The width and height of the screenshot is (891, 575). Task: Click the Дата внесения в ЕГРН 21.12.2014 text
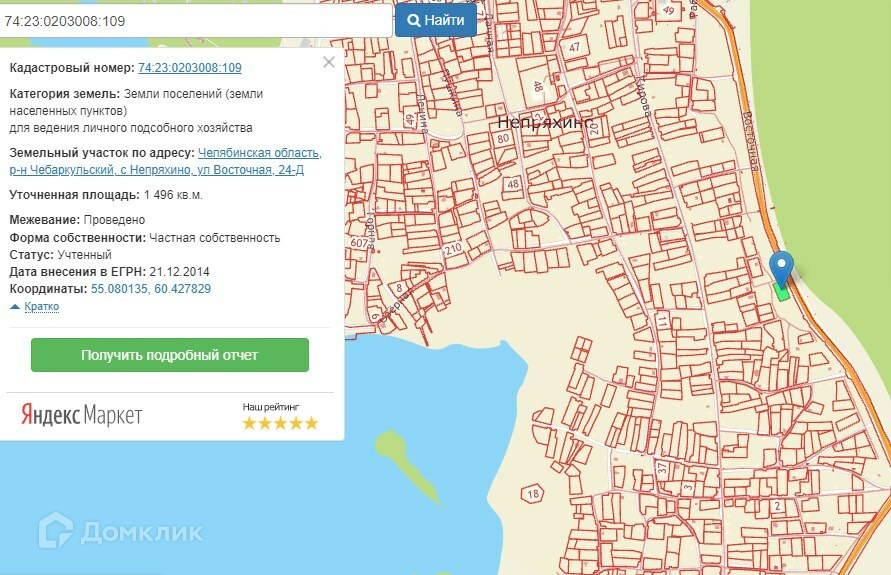[x=110, y=272]
